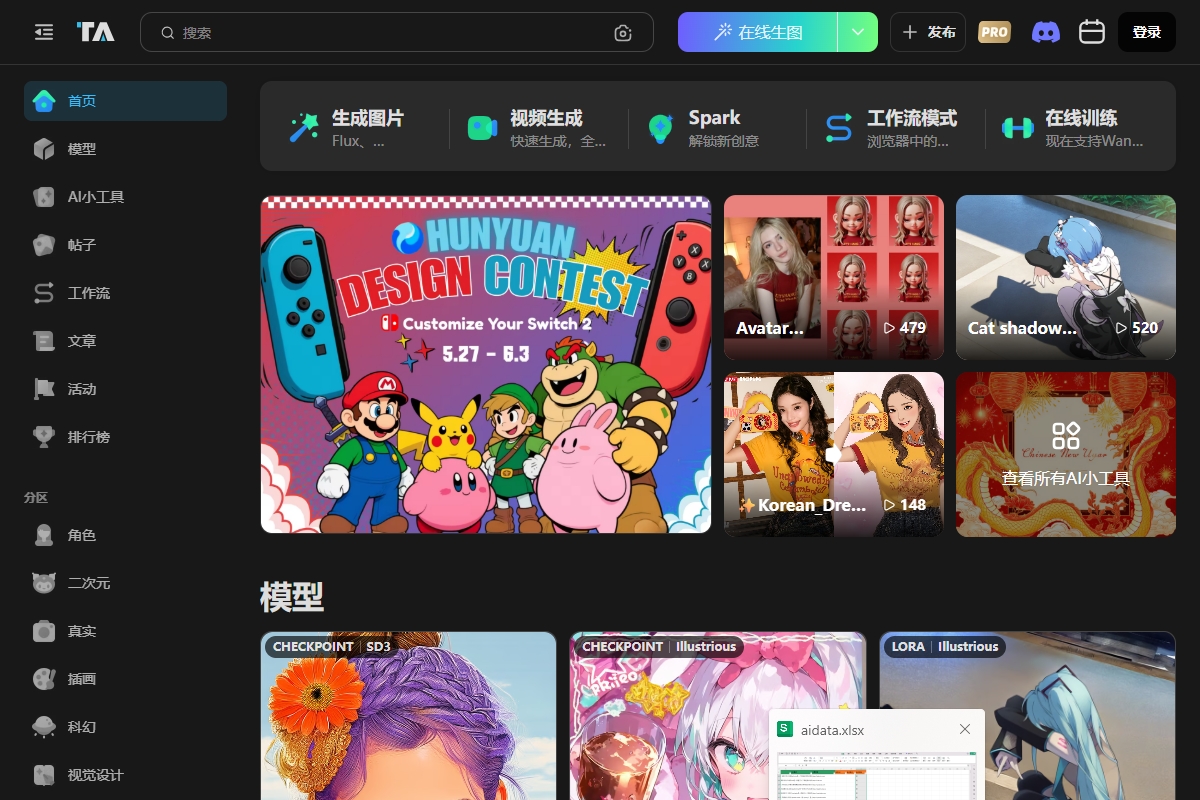Open AI小工具 in the sidebar

[95, 197]
